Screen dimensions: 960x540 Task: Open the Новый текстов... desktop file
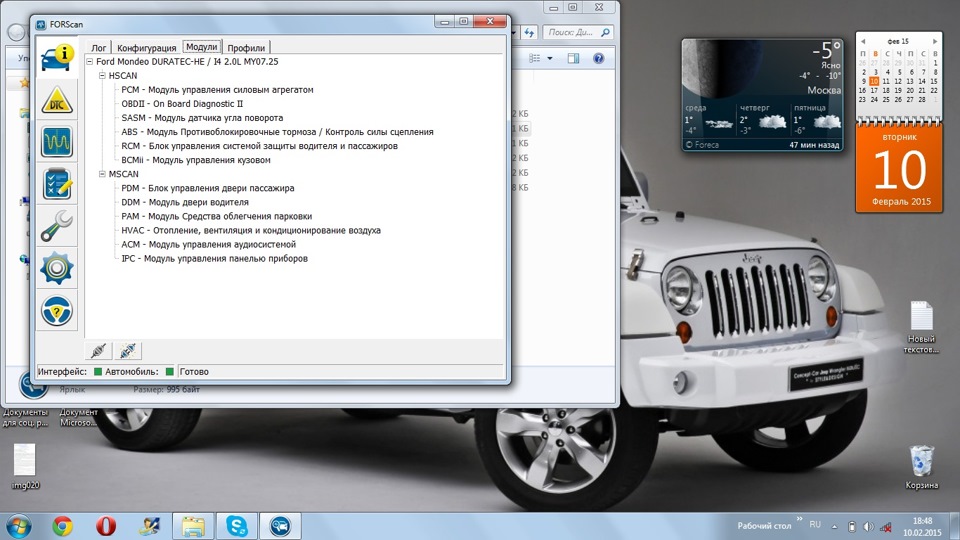tap(921, 328)
